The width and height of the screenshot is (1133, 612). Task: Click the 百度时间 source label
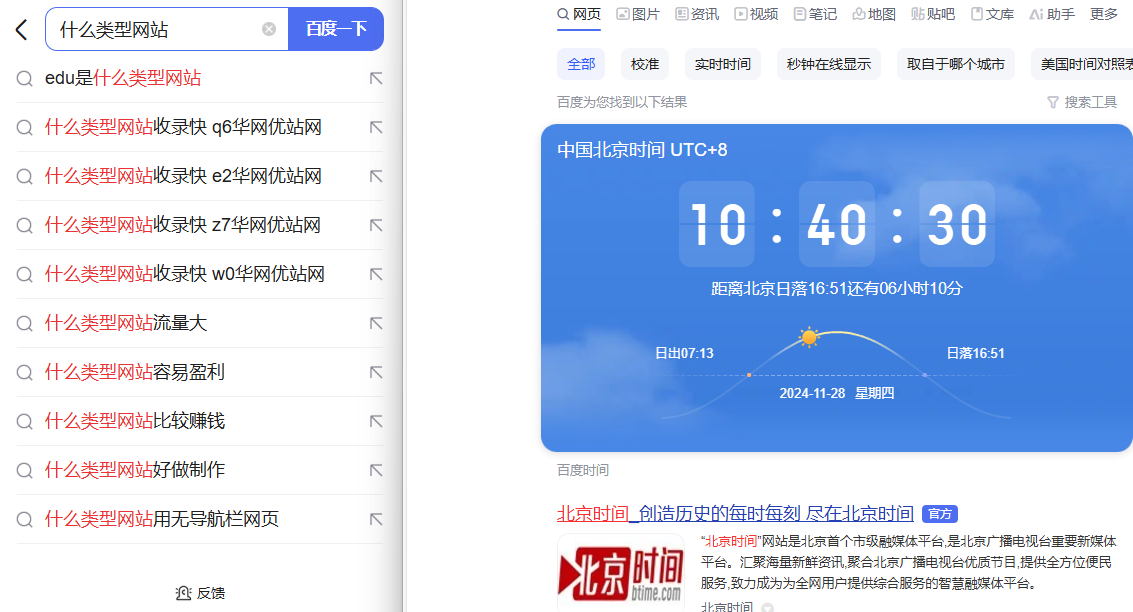[x=583, y=470]
